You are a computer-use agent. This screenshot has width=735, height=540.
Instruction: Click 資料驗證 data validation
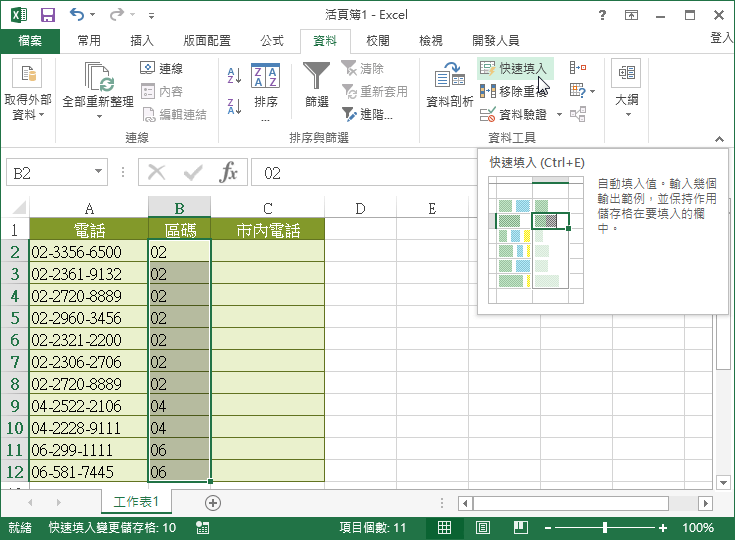click(514, 114)
